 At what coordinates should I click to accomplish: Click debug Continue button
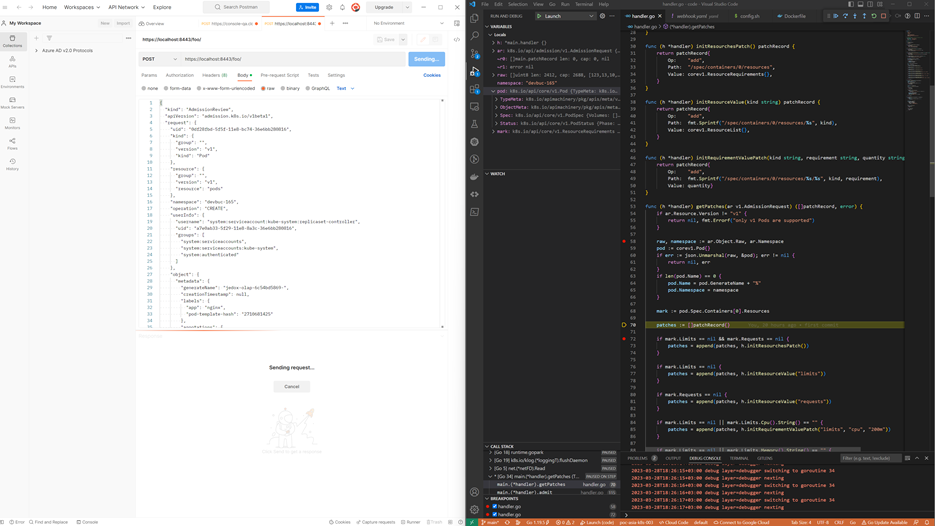point(836,16)
